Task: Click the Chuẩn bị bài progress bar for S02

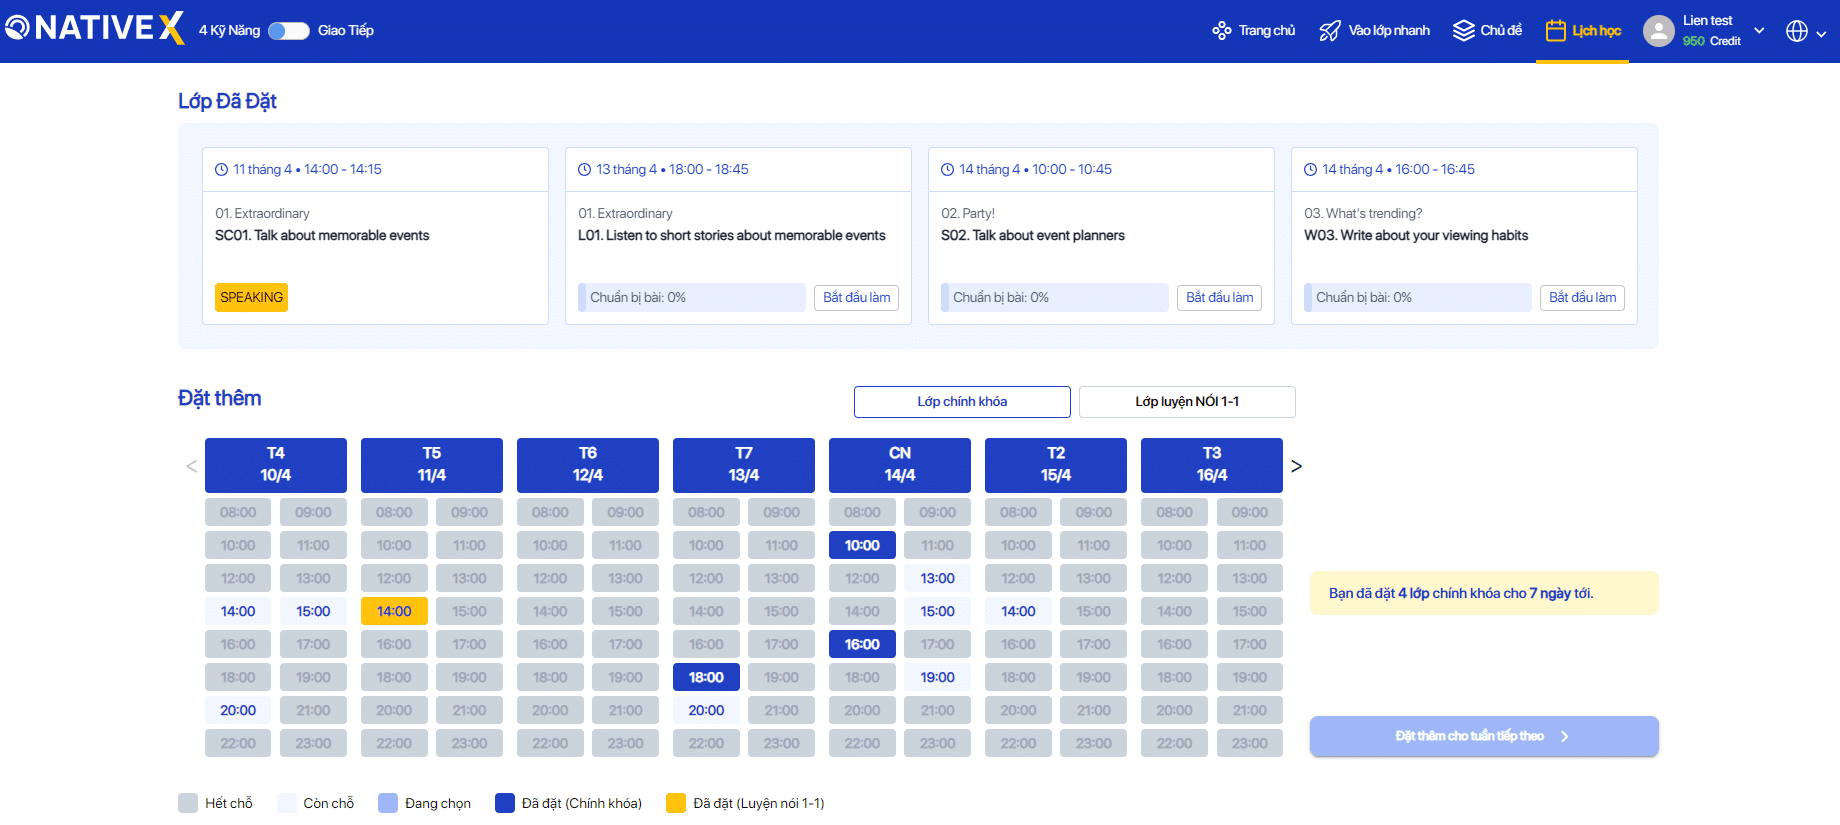Action: [1054, 298]
